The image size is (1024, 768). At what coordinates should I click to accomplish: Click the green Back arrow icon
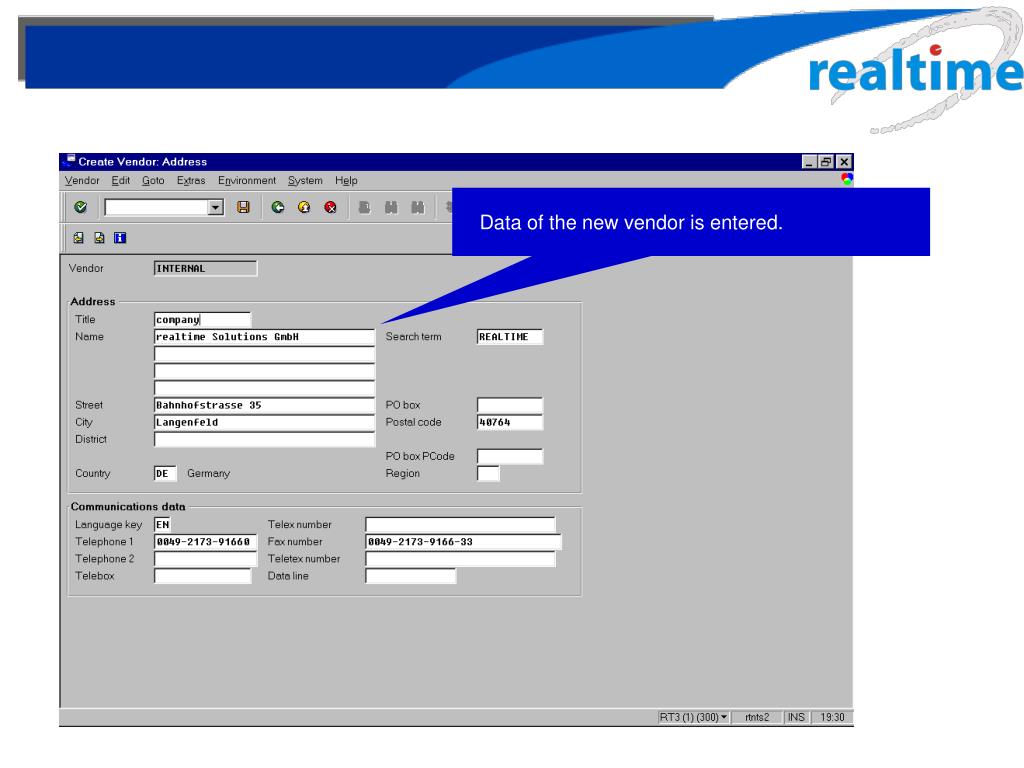tap(278, 208)
